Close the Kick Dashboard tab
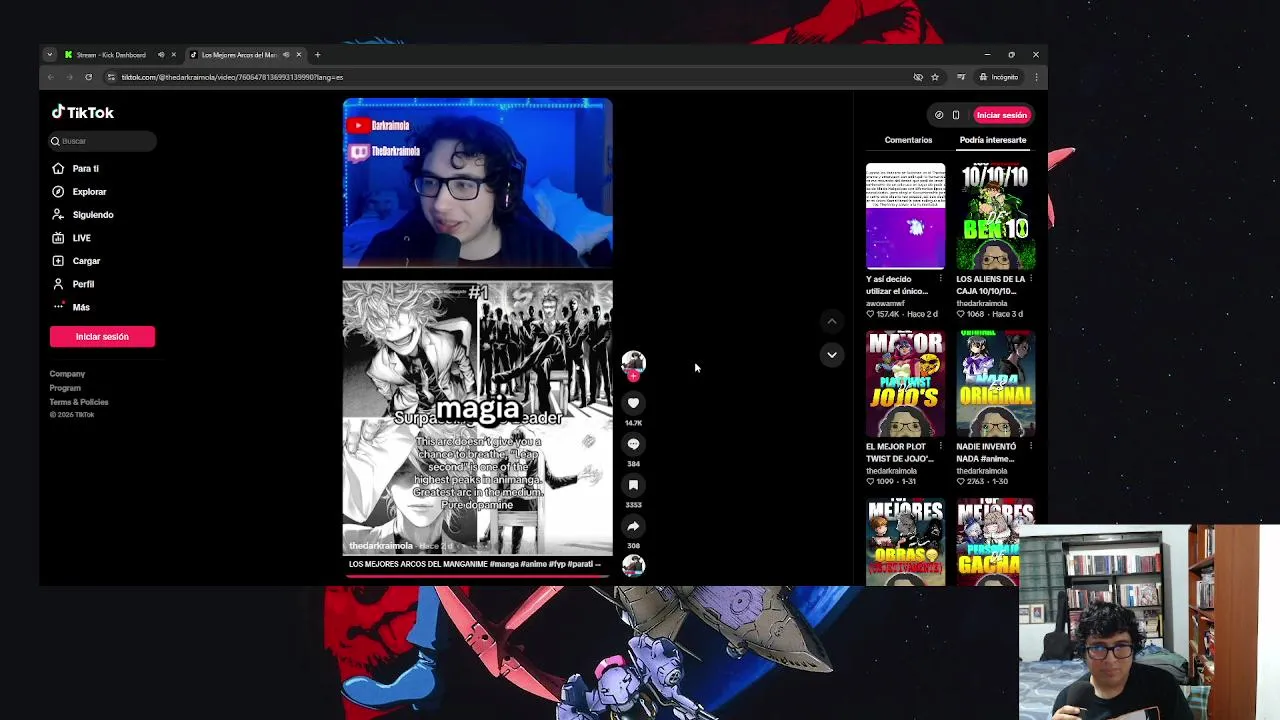Screen dimensions: 1280x720 coord(173,55)
